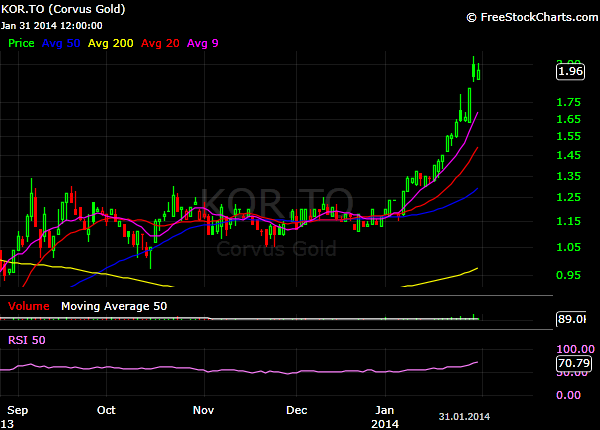Click the volume value box 89.0
The height and width of the screenshot is (430, 600).
pyautogui.click(x=571, y=319)
